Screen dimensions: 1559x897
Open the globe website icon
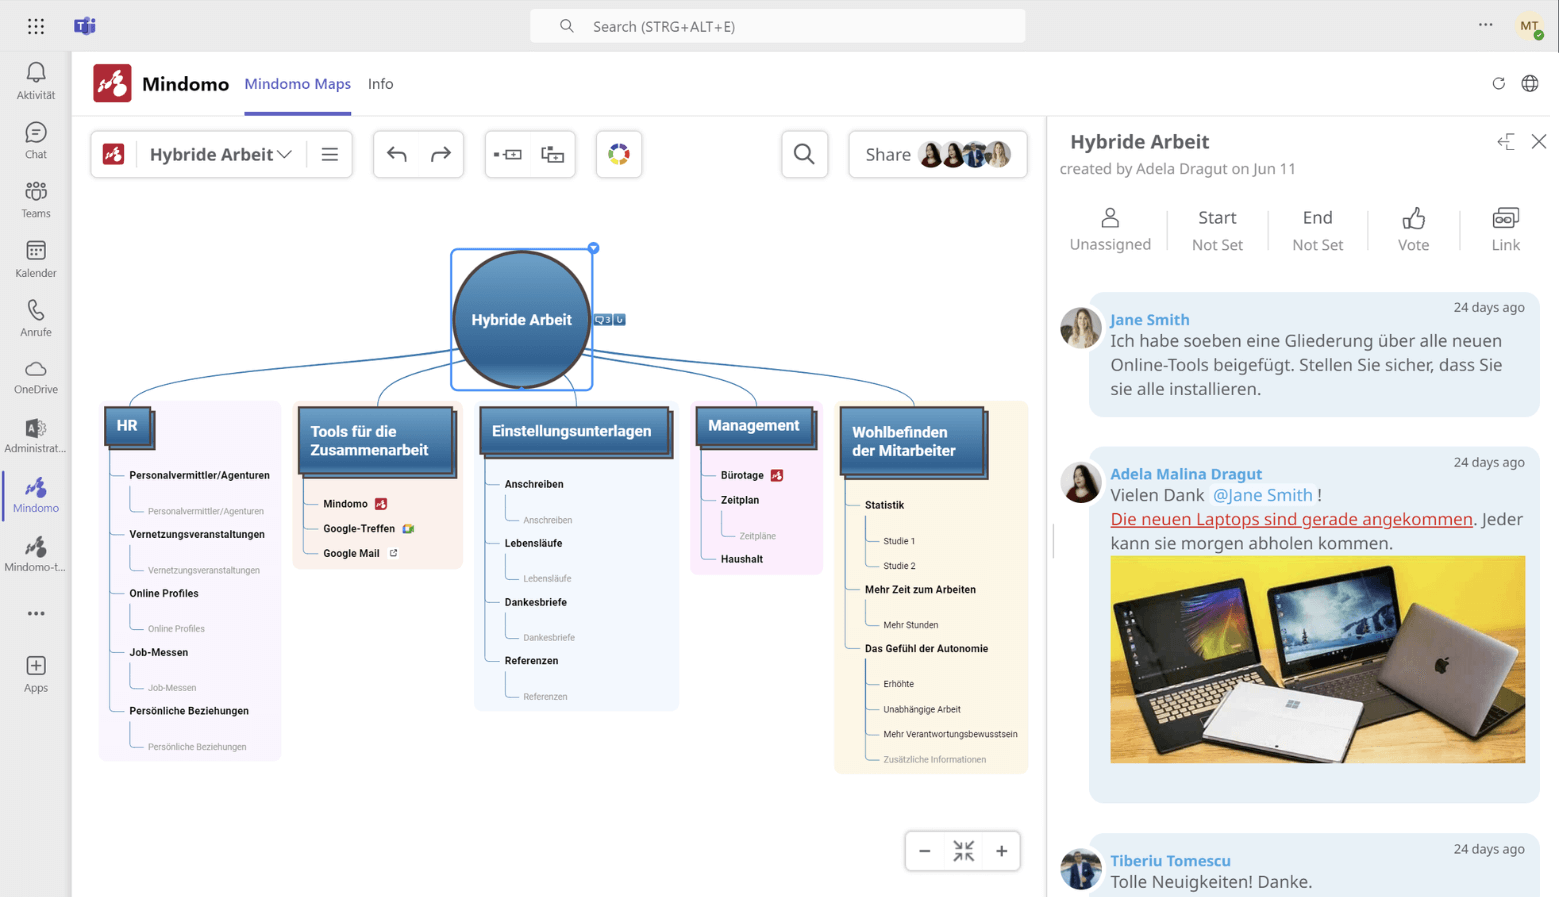(x=1530, y=84)
